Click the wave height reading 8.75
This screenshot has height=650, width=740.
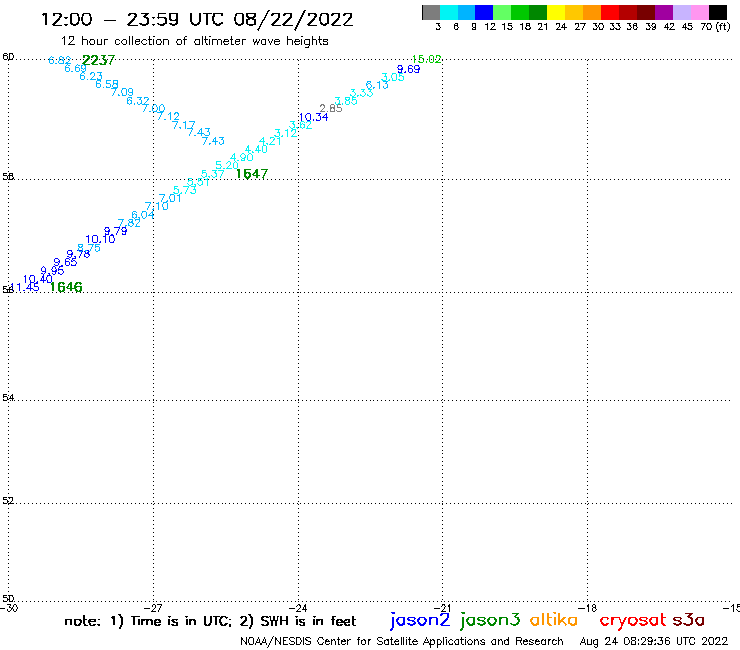pos(89,248)
